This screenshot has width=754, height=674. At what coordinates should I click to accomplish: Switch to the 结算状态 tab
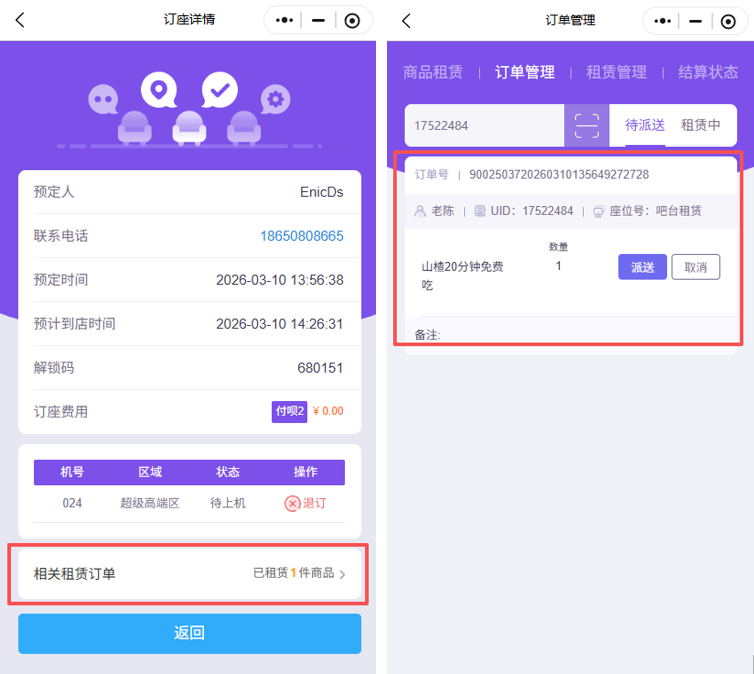tap(708, 72)
